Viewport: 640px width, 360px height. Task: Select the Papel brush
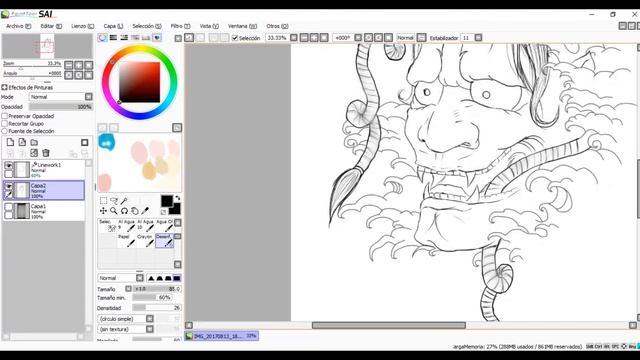point(126,240)
